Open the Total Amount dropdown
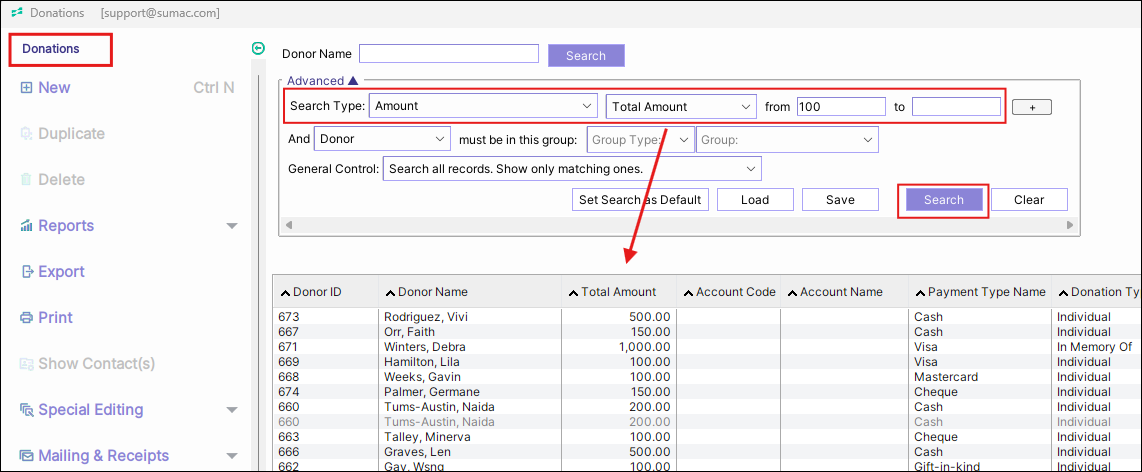The width and height of the screenshot is (1142, 472). (745, 107)
